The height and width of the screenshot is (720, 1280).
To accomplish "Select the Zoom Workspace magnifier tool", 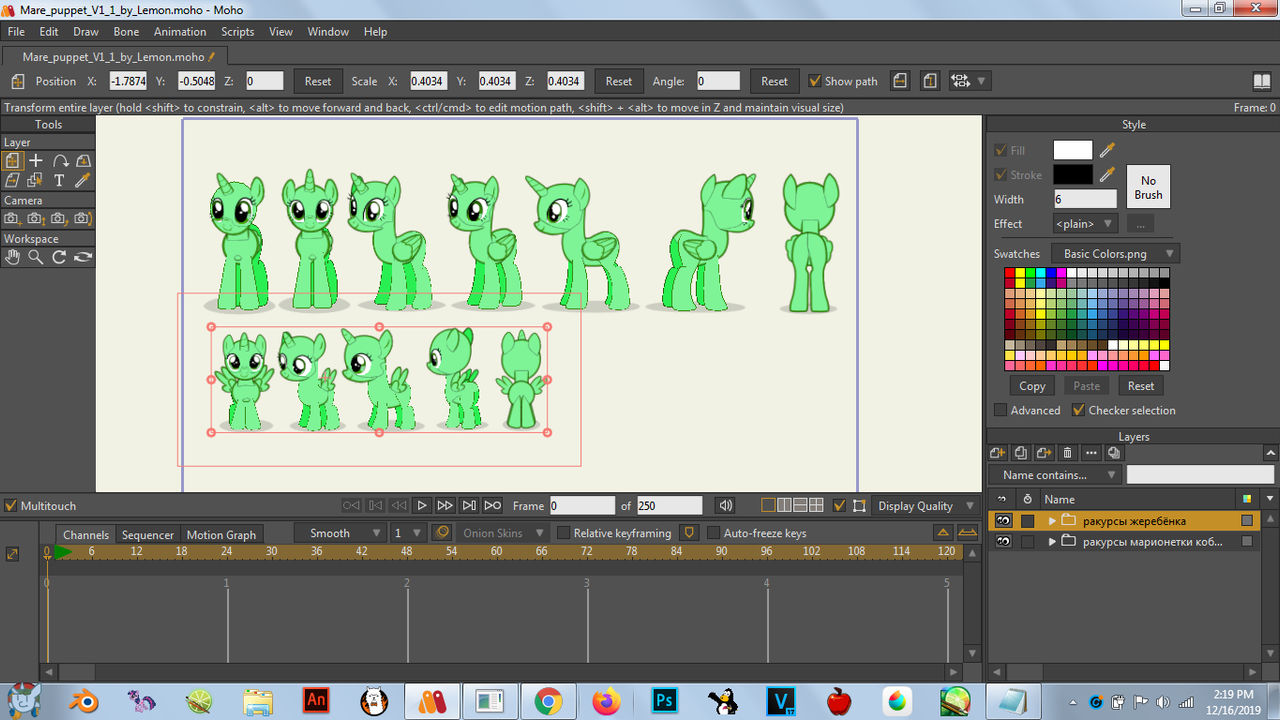I will tap(35, 257).
